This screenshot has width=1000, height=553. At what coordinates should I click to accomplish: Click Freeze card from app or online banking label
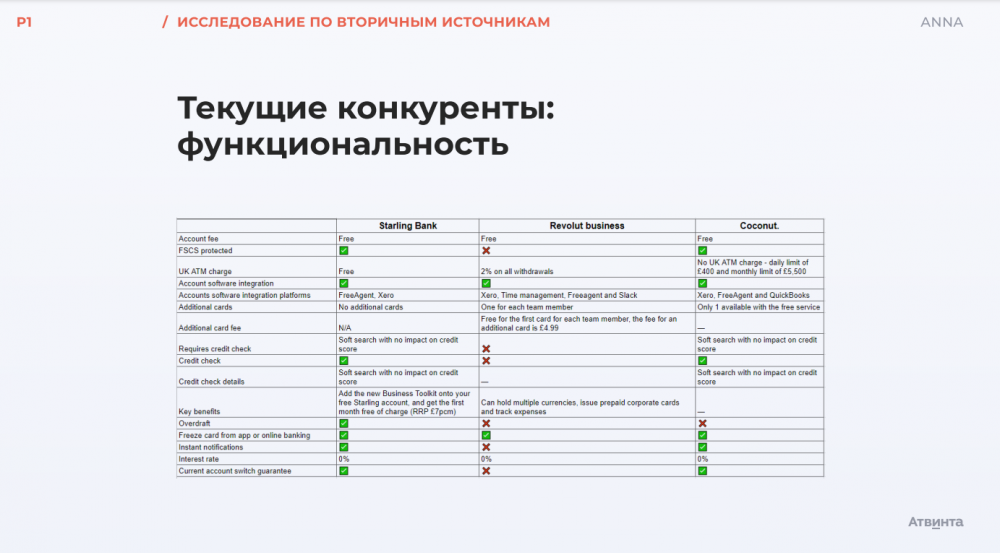pos(244,435)
